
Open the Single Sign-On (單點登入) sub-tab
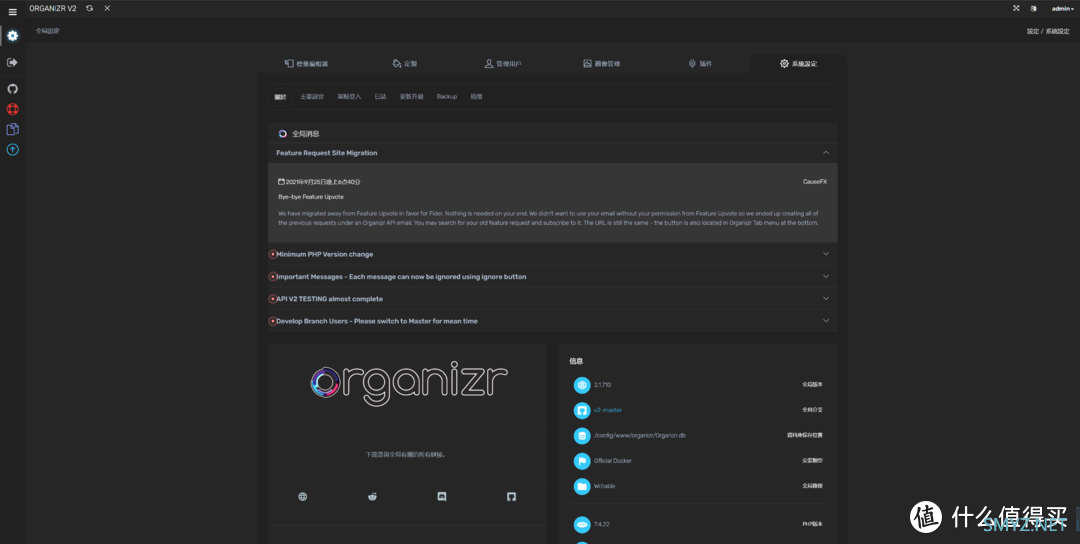pos(349,97)
